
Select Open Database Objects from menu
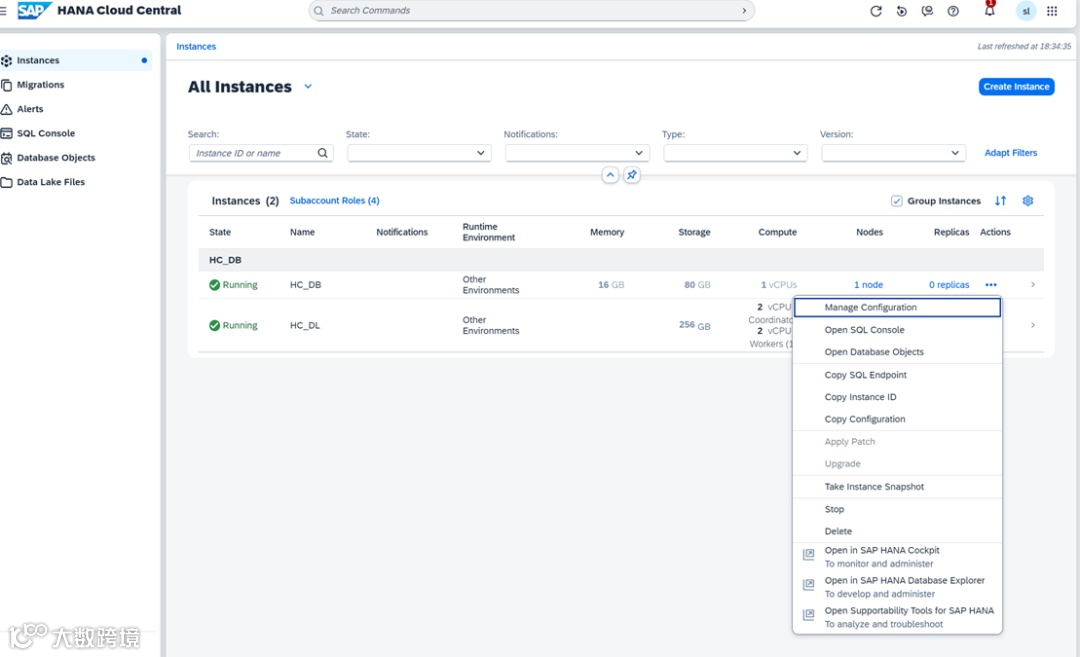coord(897,352)
